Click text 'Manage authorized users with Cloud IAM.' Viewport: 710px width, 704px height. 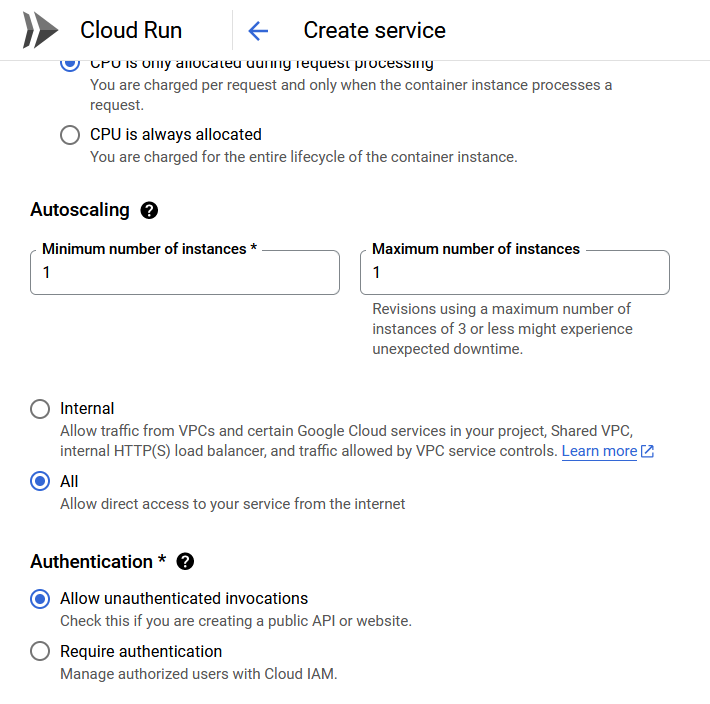[x=199, y=674]
